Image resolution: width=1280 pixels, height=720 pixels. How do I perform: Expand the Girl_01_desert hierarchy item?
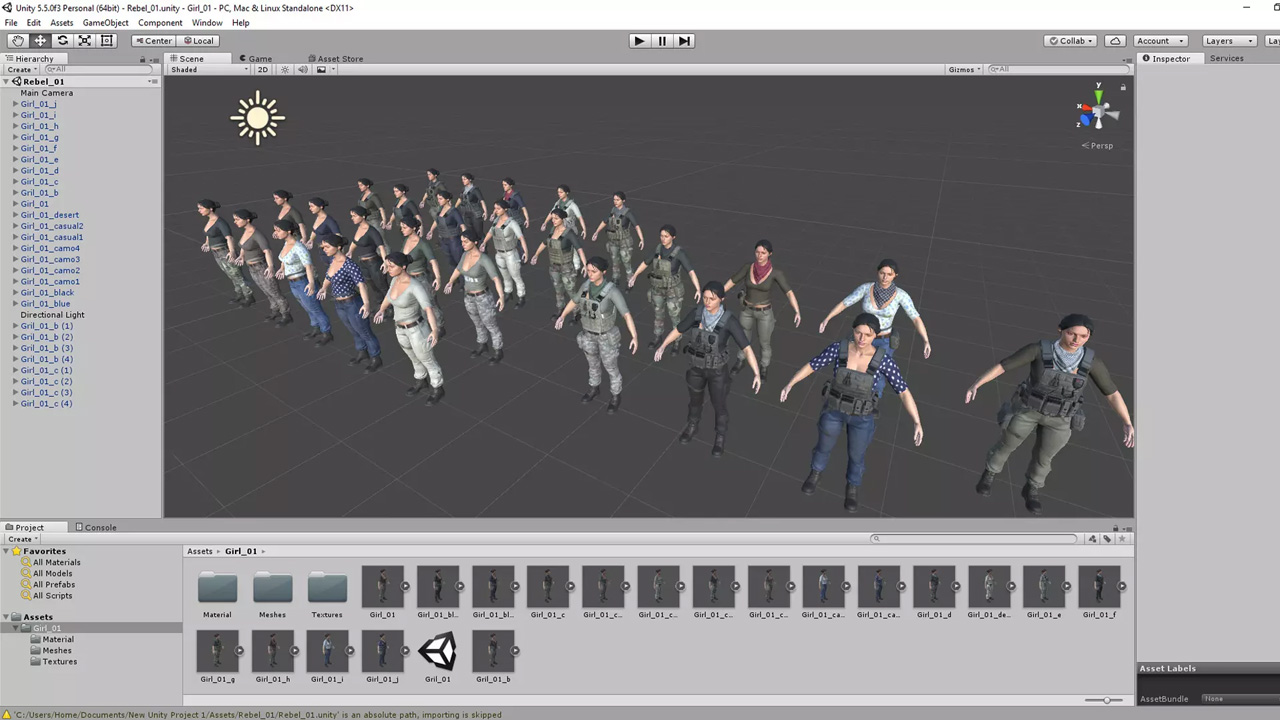[x=15, y=215]
